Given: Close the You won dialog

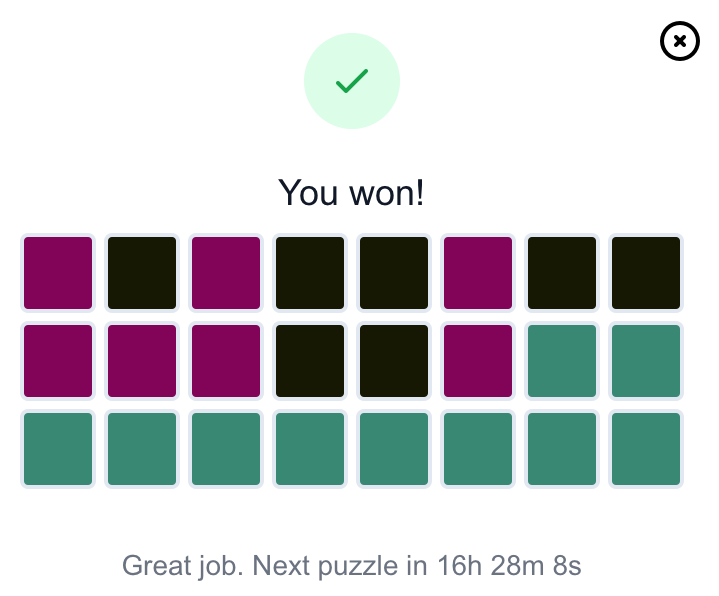Looking at the screenshot, I should (x=680, y=41).
